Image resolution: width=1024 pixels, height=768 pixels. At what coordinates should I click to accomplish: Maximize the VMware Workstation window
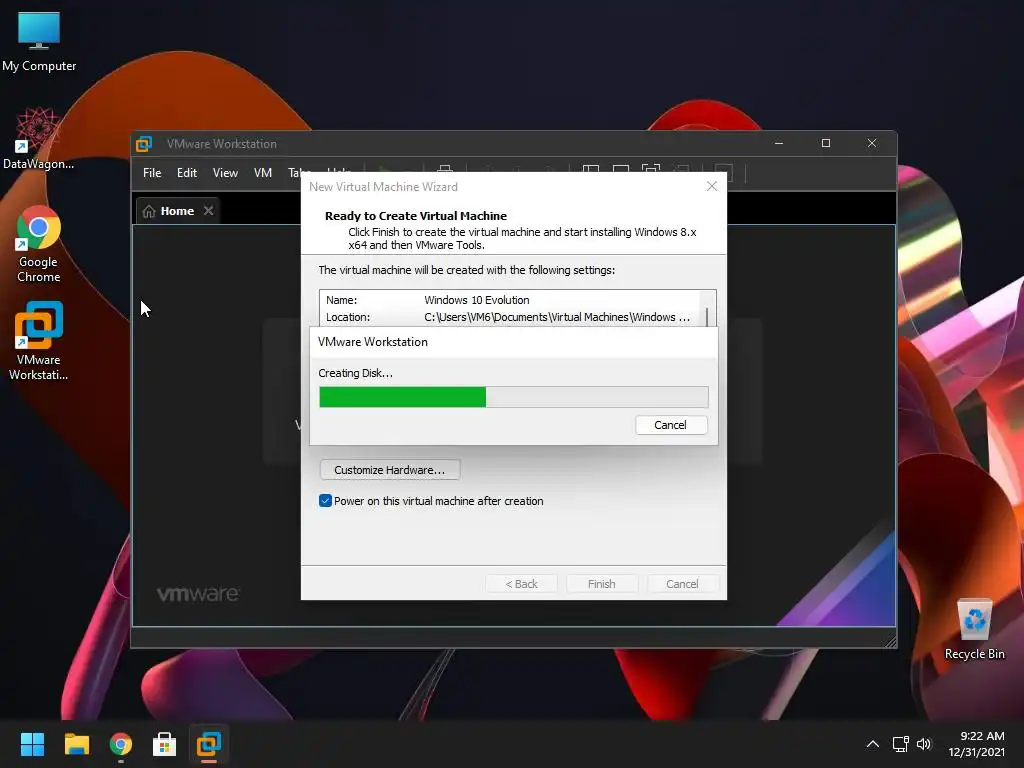(x=826, y=143)
